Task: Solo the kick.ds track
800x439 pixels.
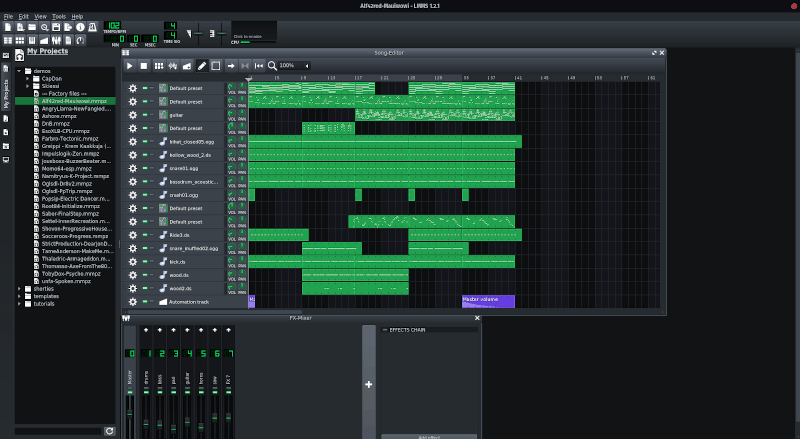Action: point(152,261)
